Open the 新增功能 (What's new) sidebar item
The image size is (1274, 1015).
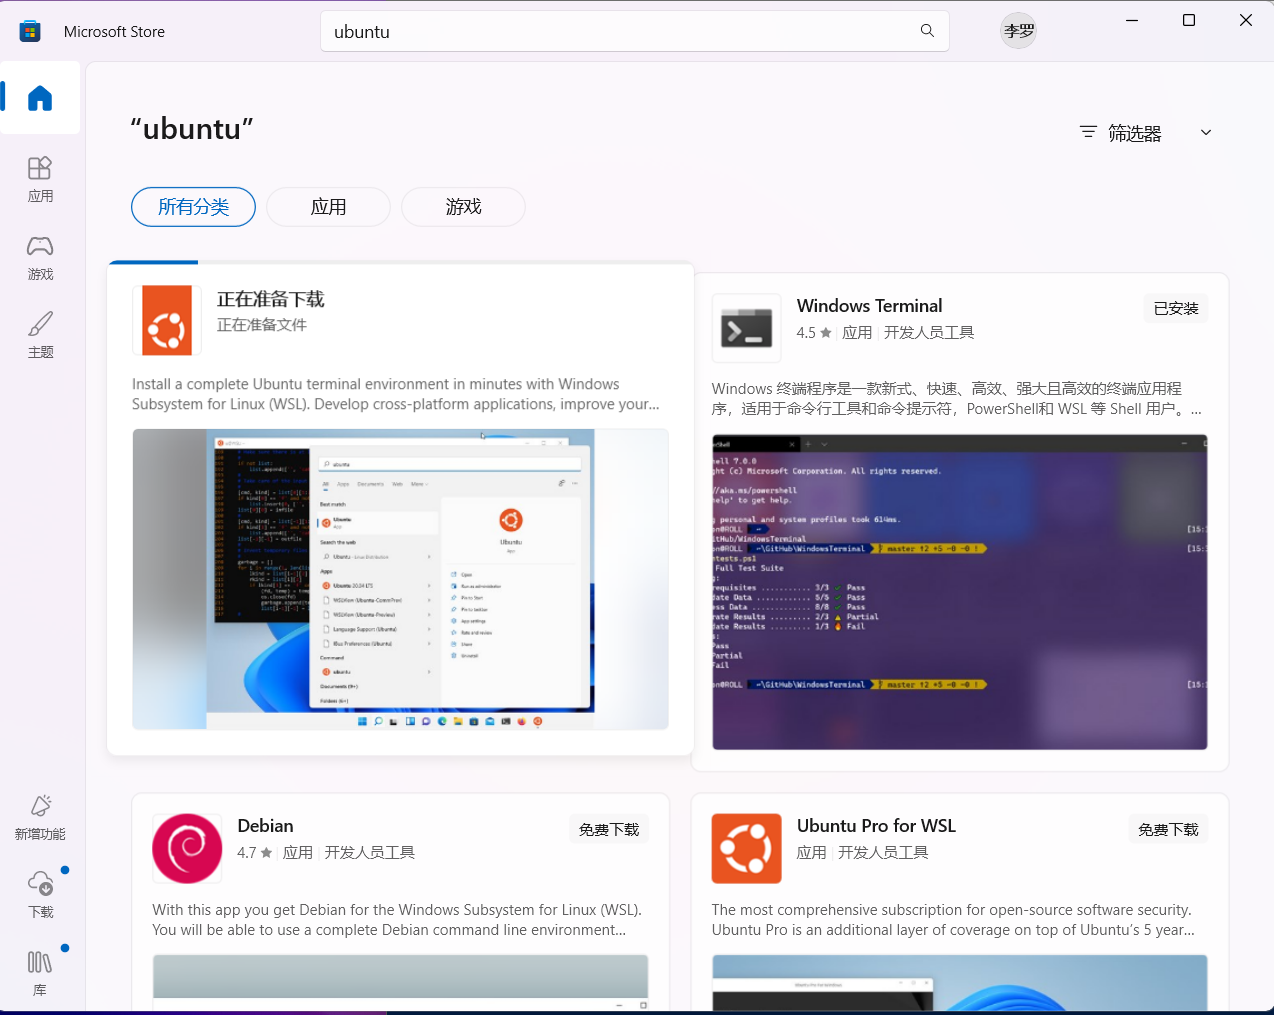point(40,817)
